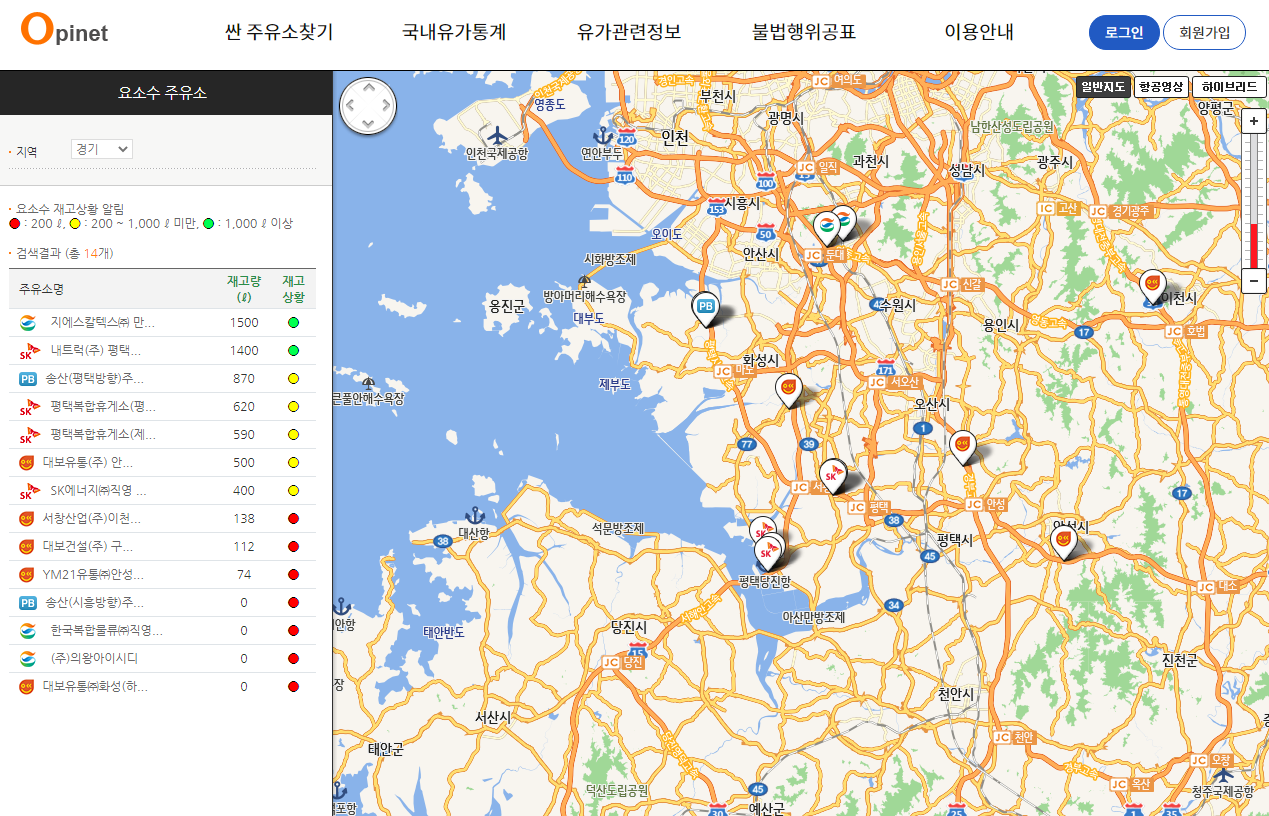Click the 회원가입 button
This screenshot has width=1269, height=816.
click(x=1204, y=32)
